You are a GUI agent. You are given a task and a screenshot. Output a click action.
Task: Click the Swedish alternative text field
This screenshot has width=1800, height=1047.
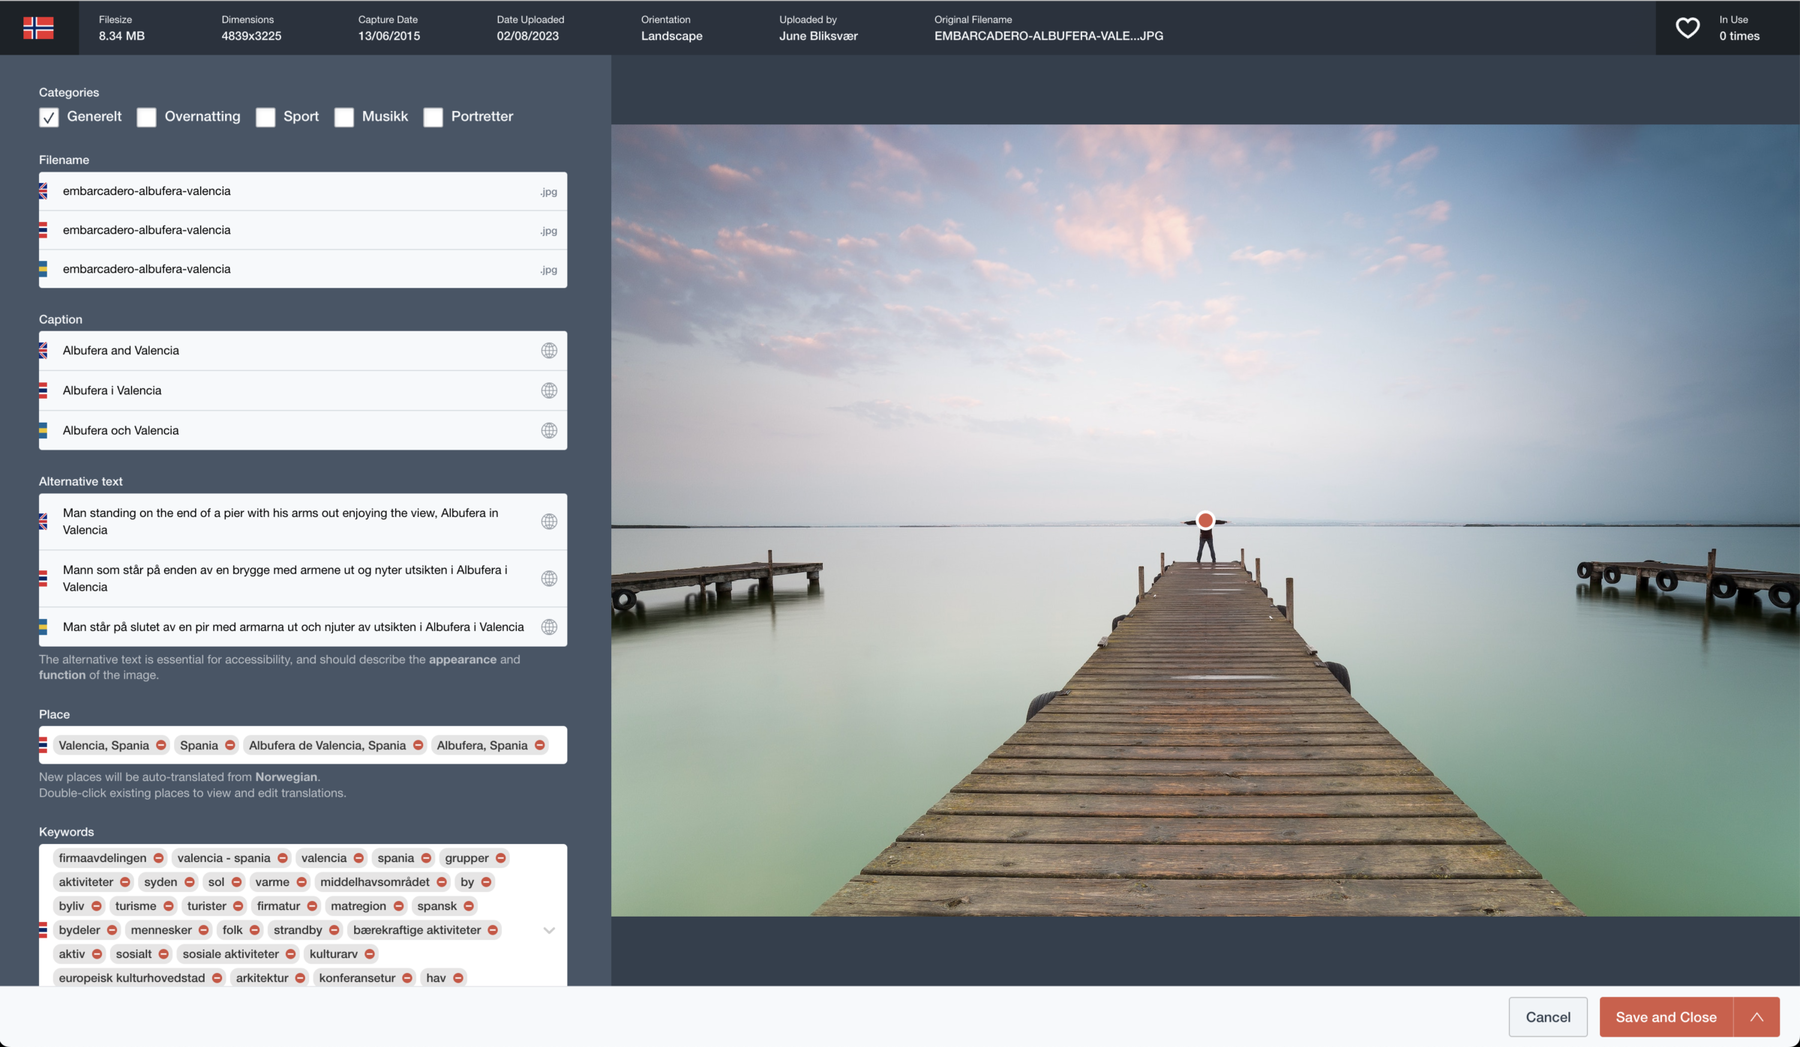coord(295,627)
